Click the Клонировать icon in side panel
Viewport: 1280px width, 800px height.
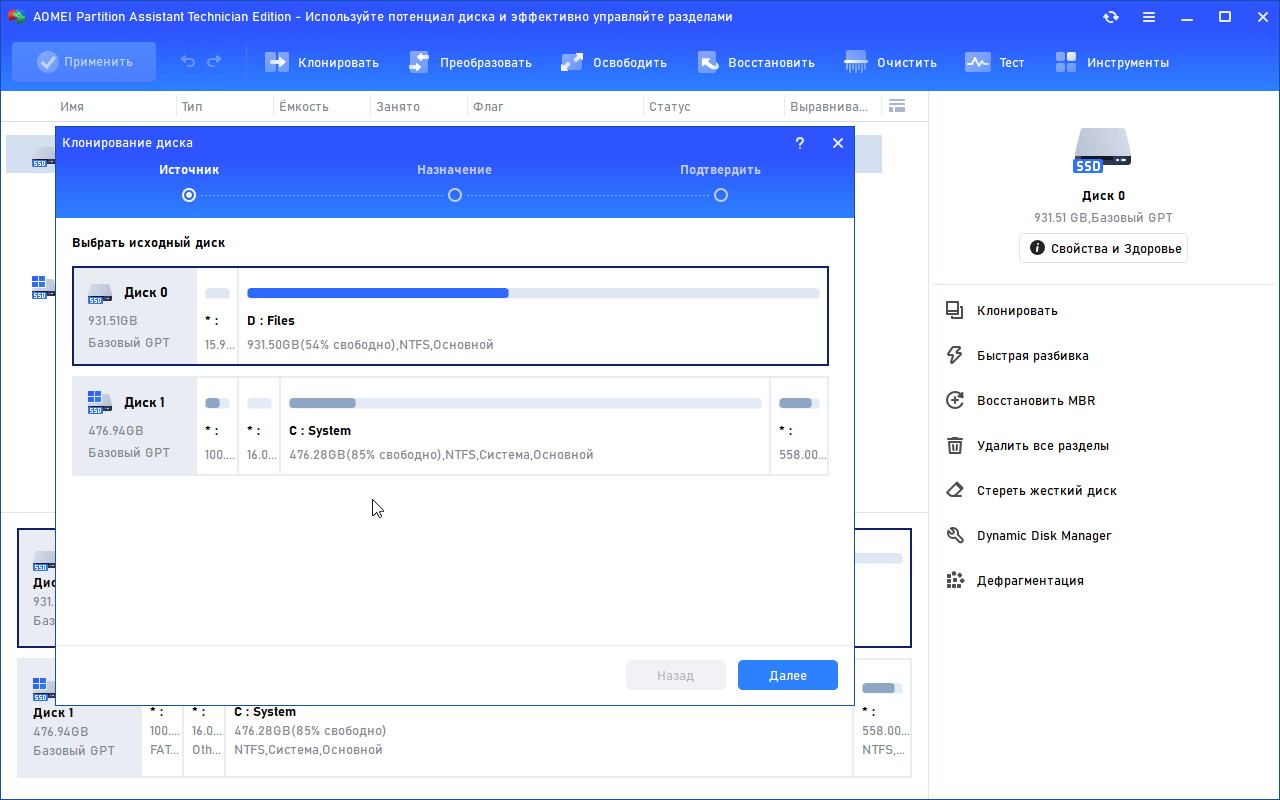955,310
